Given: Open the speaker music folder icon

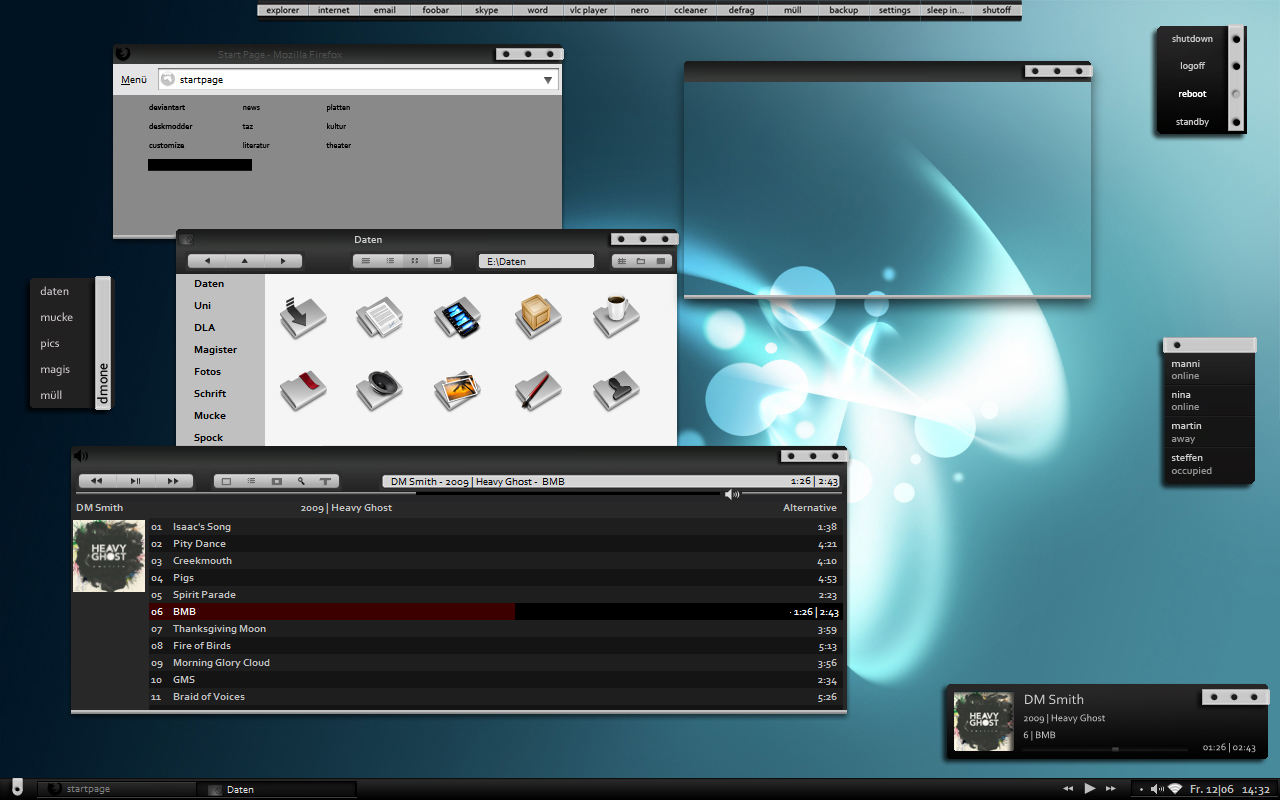Looking at the screenshot, I should pyautogui.click(x=380, y=390).
